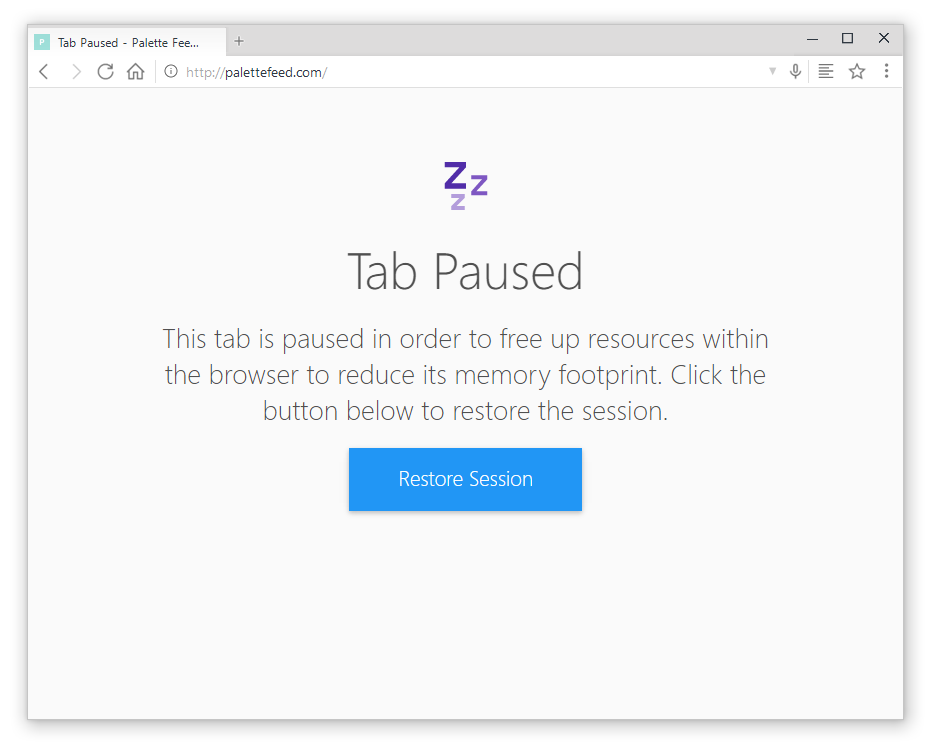Expand the address bar dropdown arrow
Image resolution: width=932 pixels, height=746 pixels.
(772, 71)
